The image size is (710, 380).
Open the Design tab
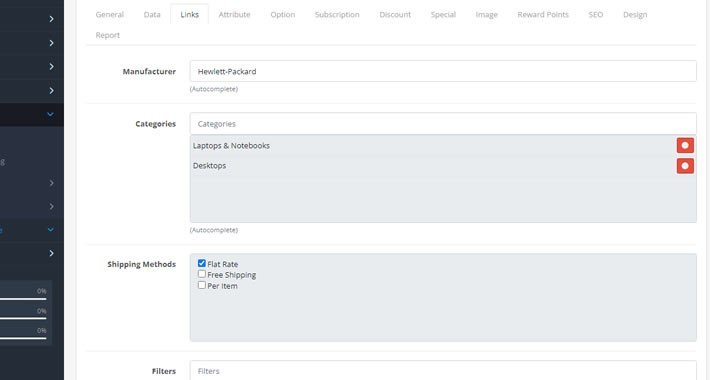point(635,14)
